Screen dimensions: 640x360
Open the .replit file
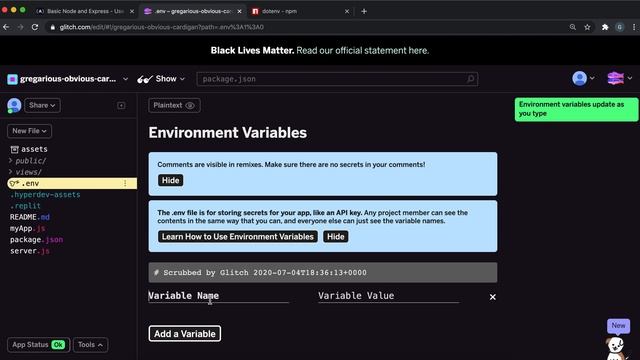coord(25,206)
